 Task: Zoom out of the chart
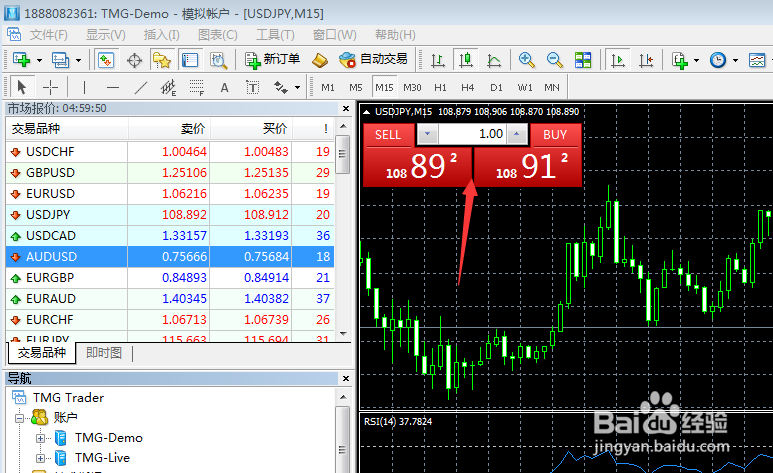pos(555,60)
